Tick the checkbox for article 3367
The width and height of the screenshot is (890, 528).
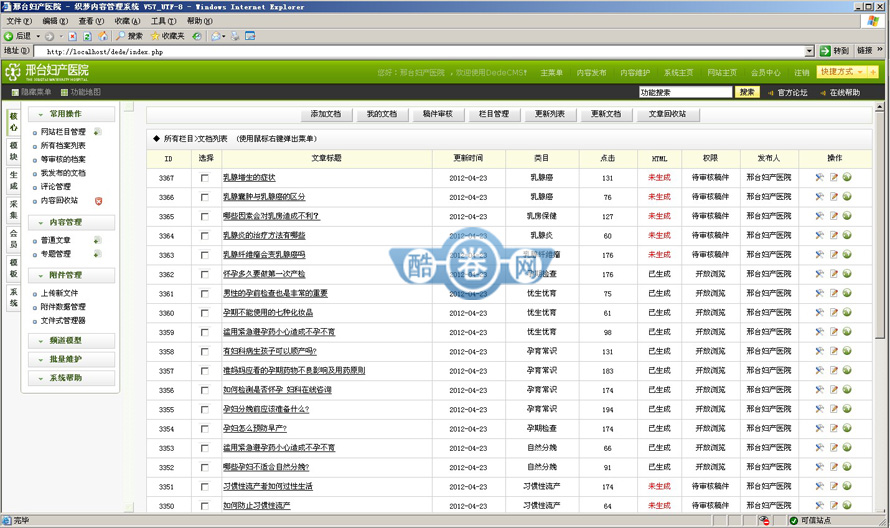click(x=205, y=178)
